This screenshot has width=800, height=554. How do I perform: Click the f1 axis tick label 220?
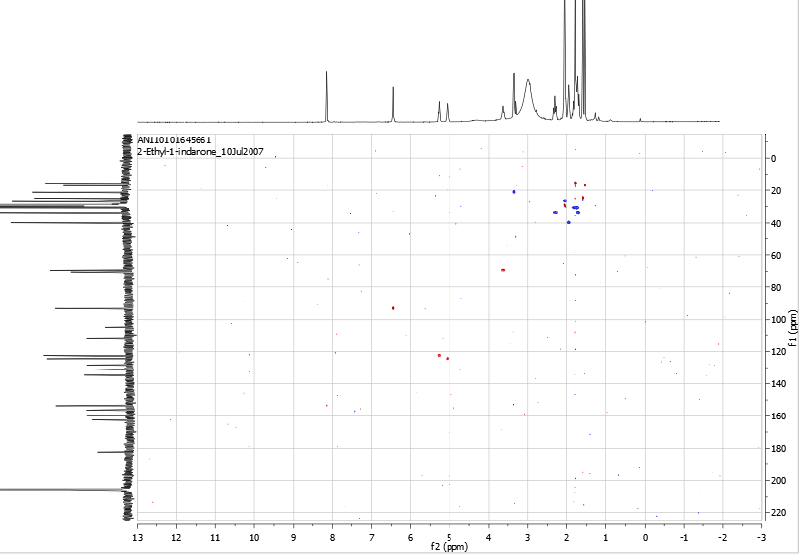[778, 513]
